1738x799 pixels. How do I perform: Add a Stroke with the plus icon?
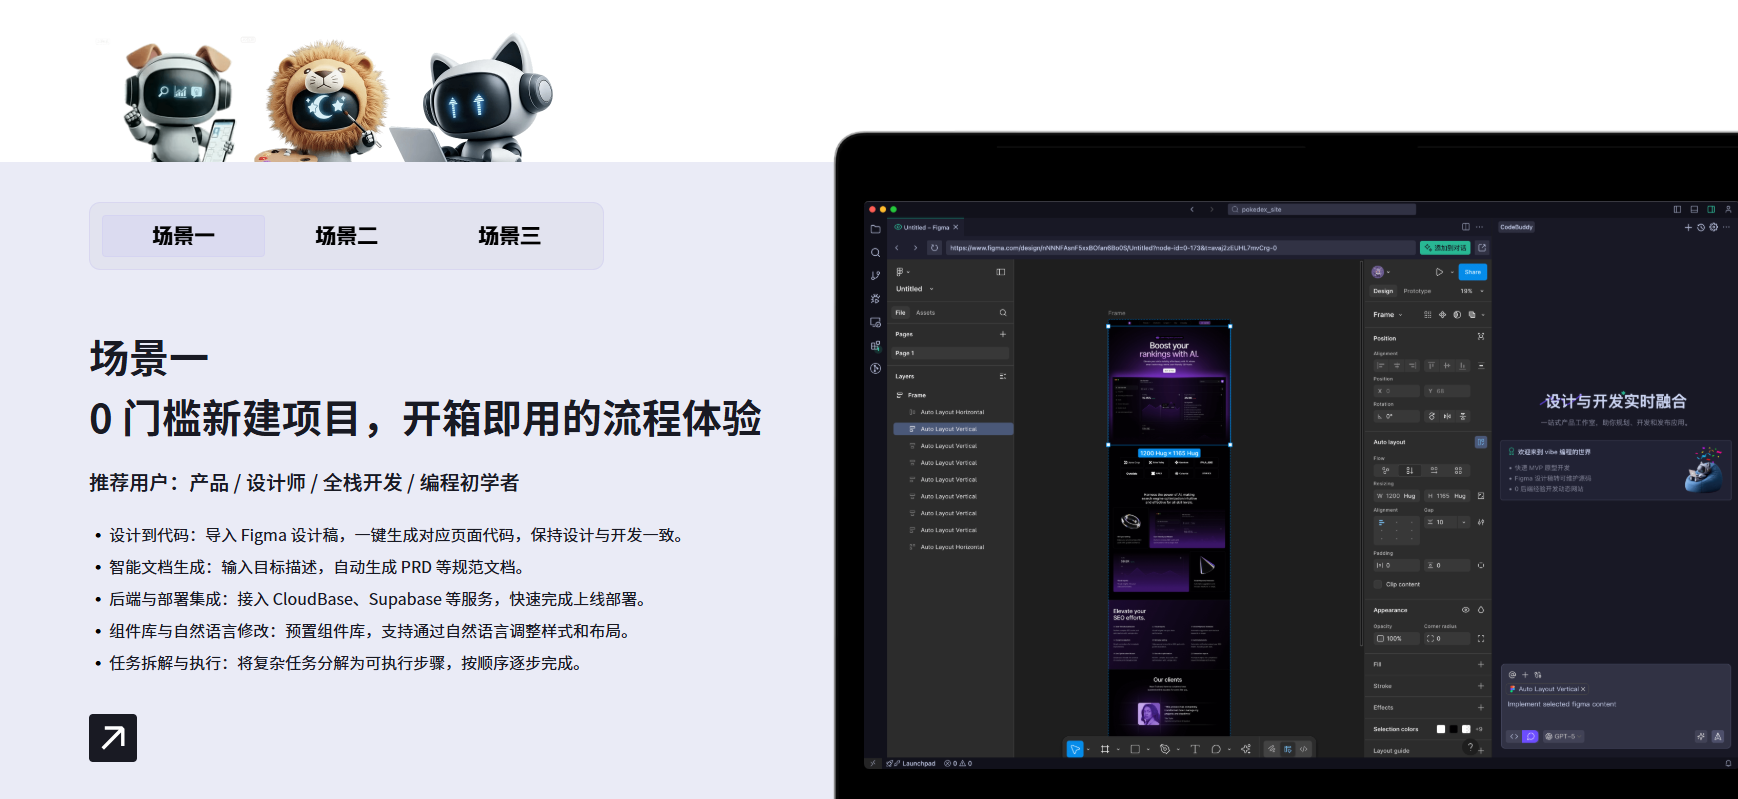[1481, 686]
